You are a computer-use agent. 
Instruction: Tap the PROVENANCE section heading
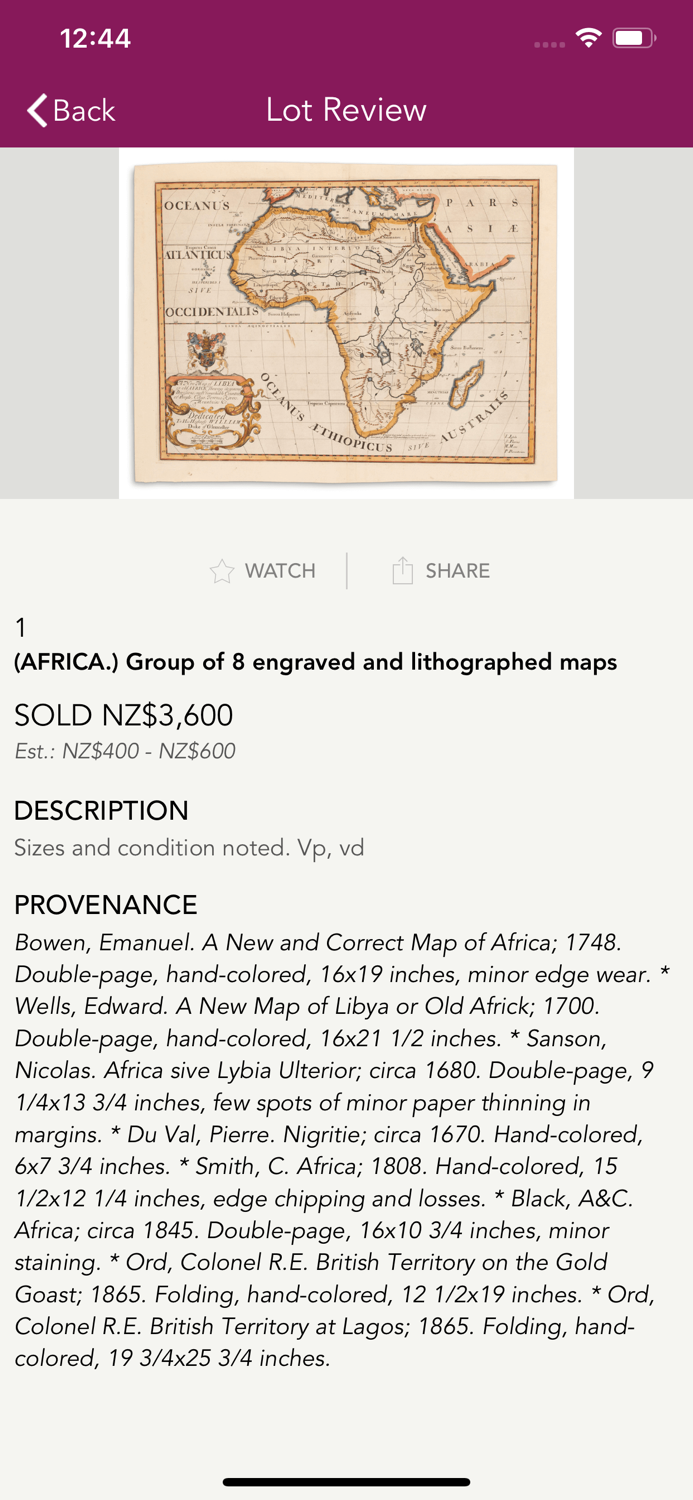click(x=106, y=905)
